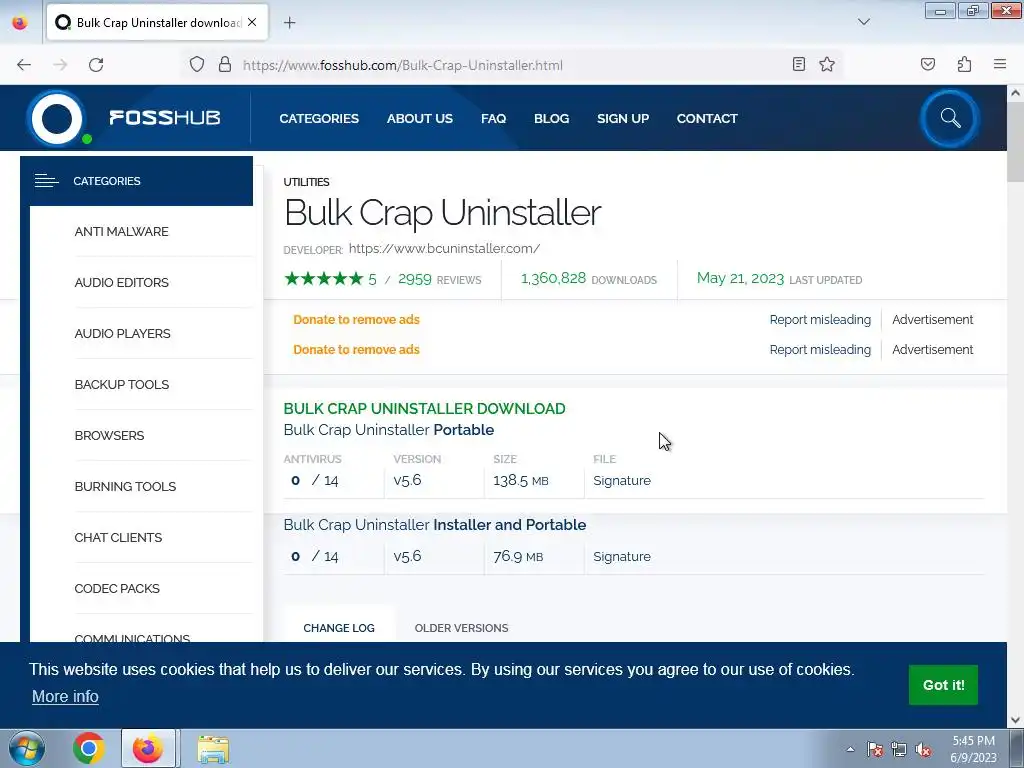
Task: Open the 2959 reviews link
Action: 440,280
